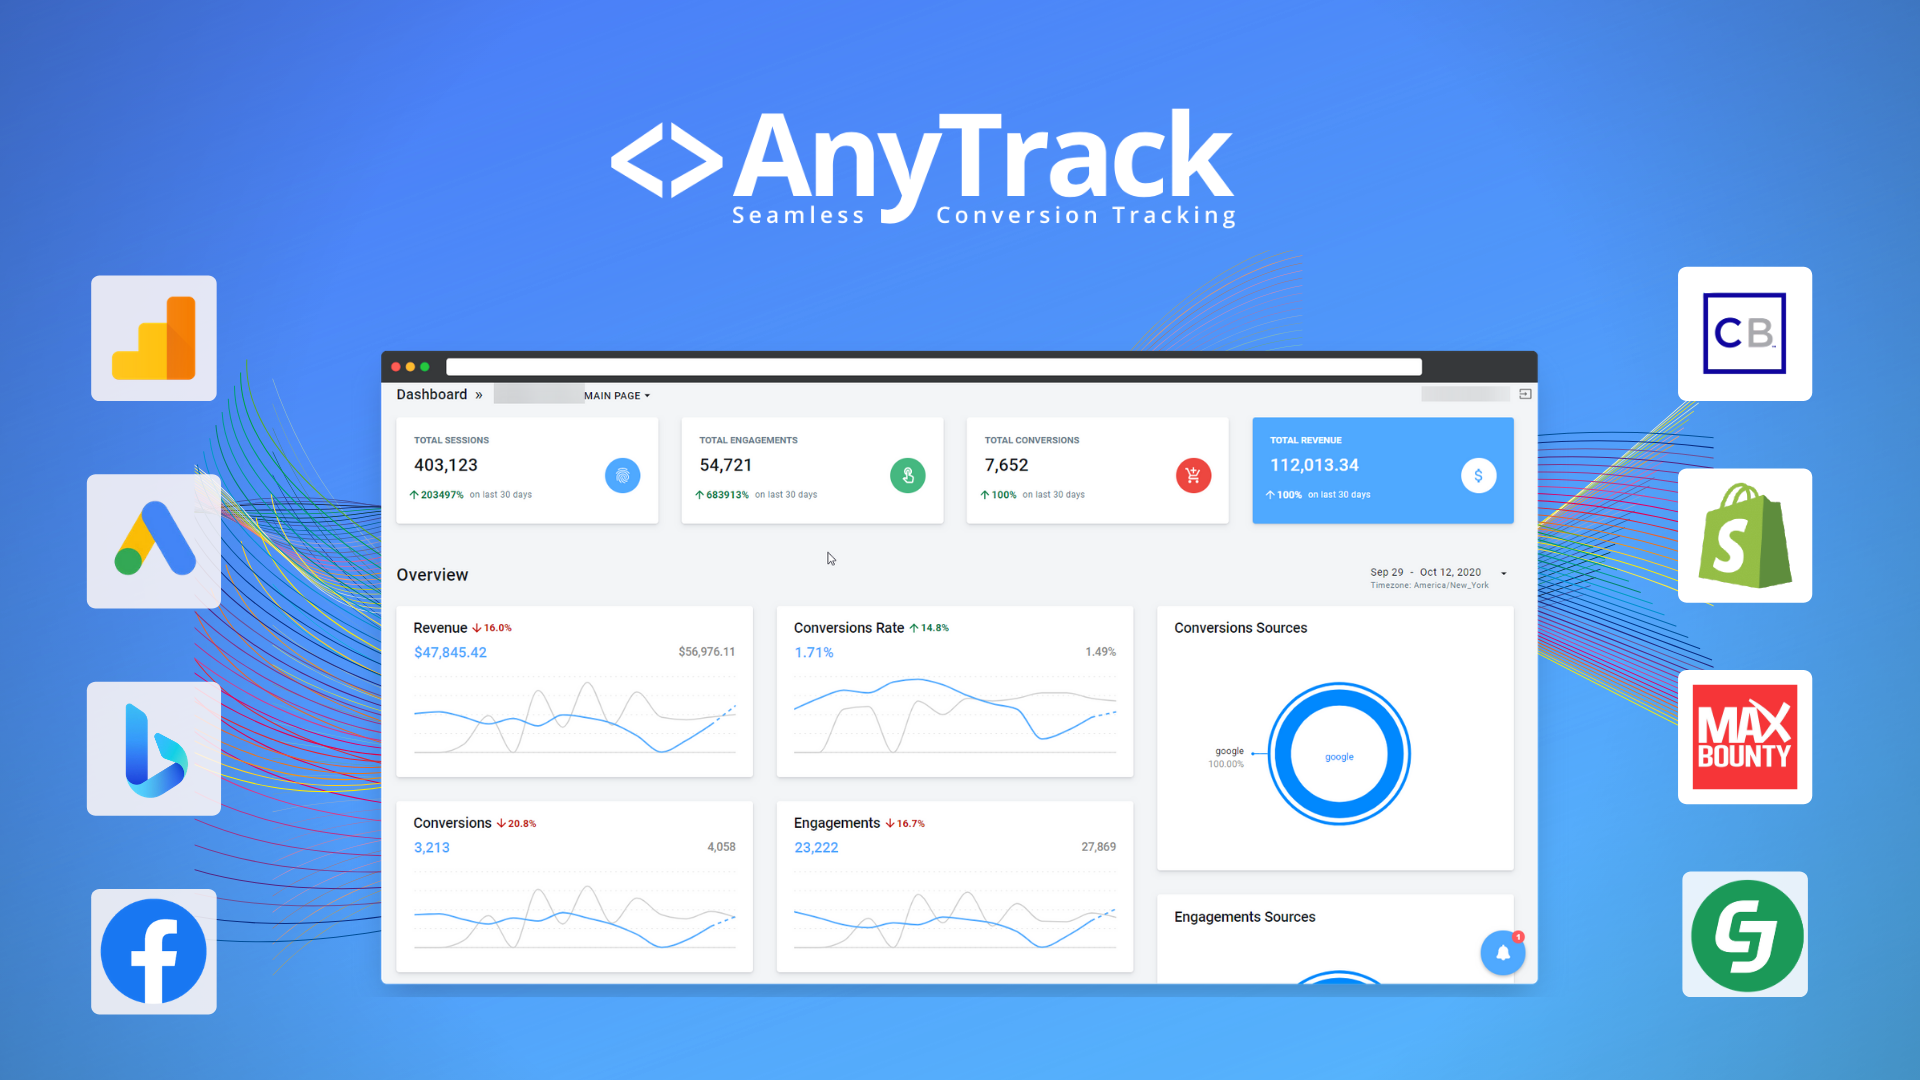The width and height of the screenshot is (1920, 1080).
Task: Expand the MAIN PAGE dropdown in dashboard
Action: pos(617,396)
